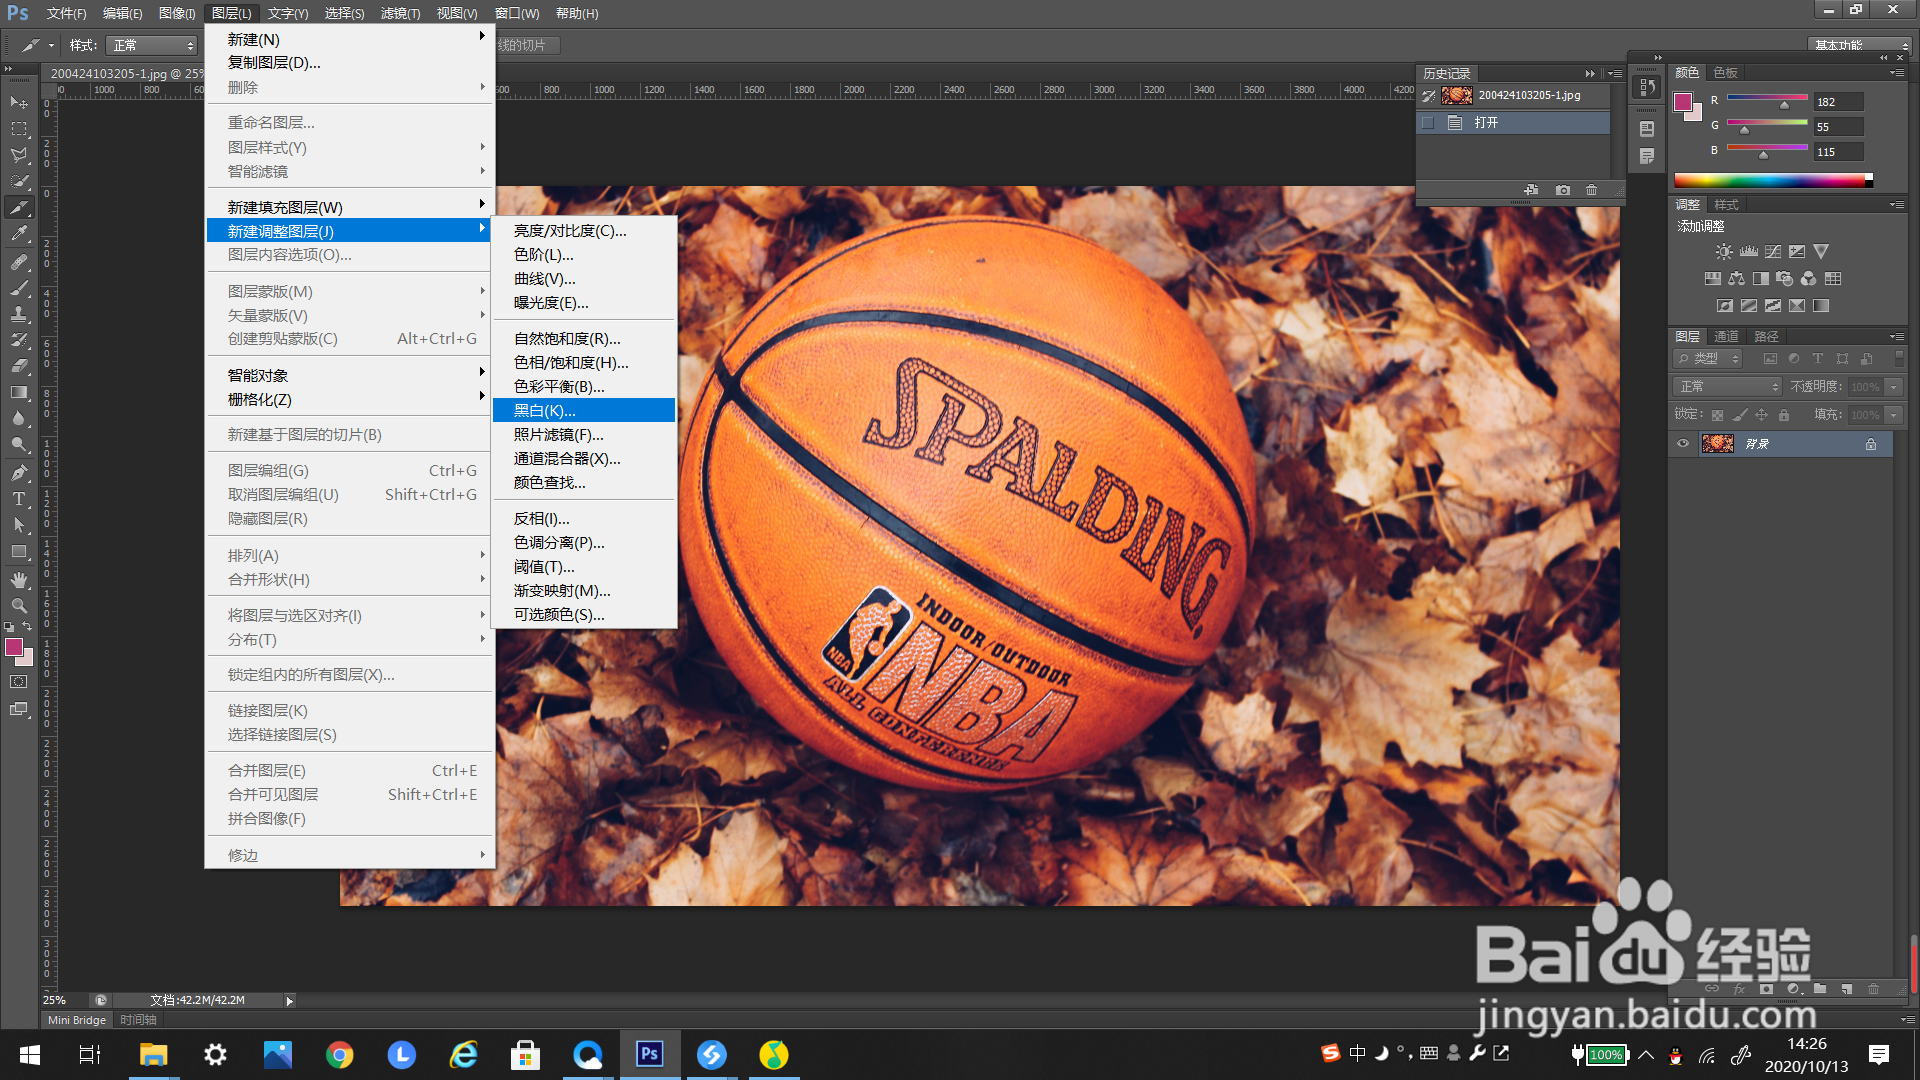Switch to the 通道 channels tab
The width and height of the screenshot is (1920, 1080).
pyautogui.click(x=1726, y=337)
